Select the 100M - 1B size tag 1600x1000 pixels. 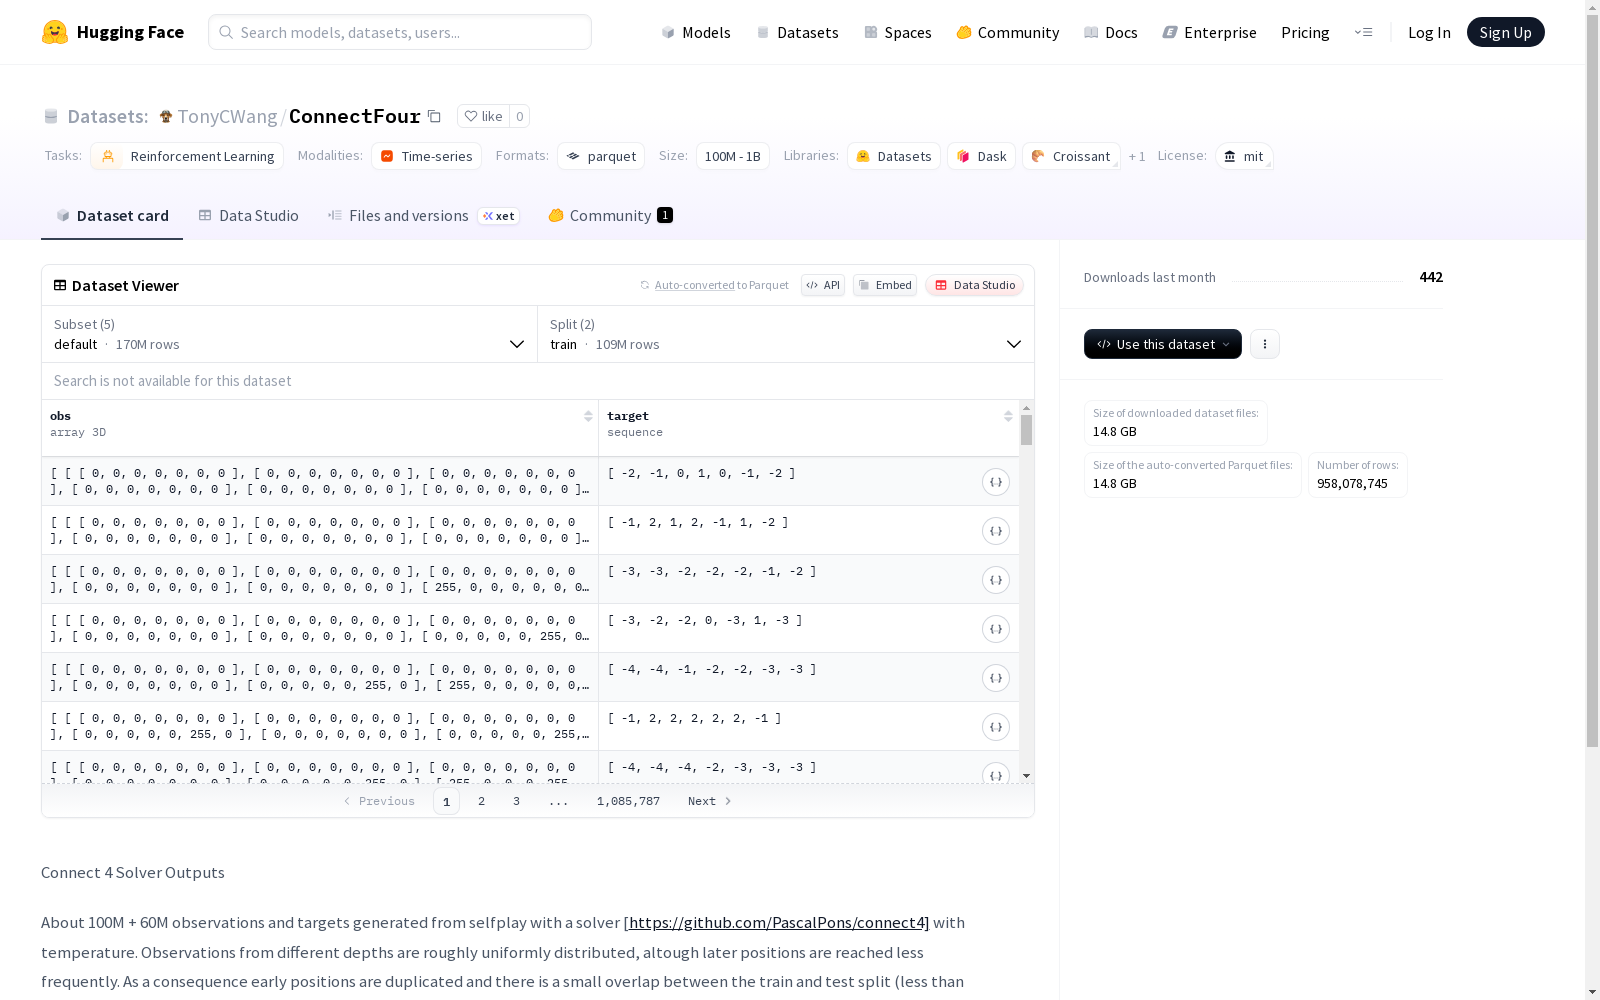coord(733,156)
